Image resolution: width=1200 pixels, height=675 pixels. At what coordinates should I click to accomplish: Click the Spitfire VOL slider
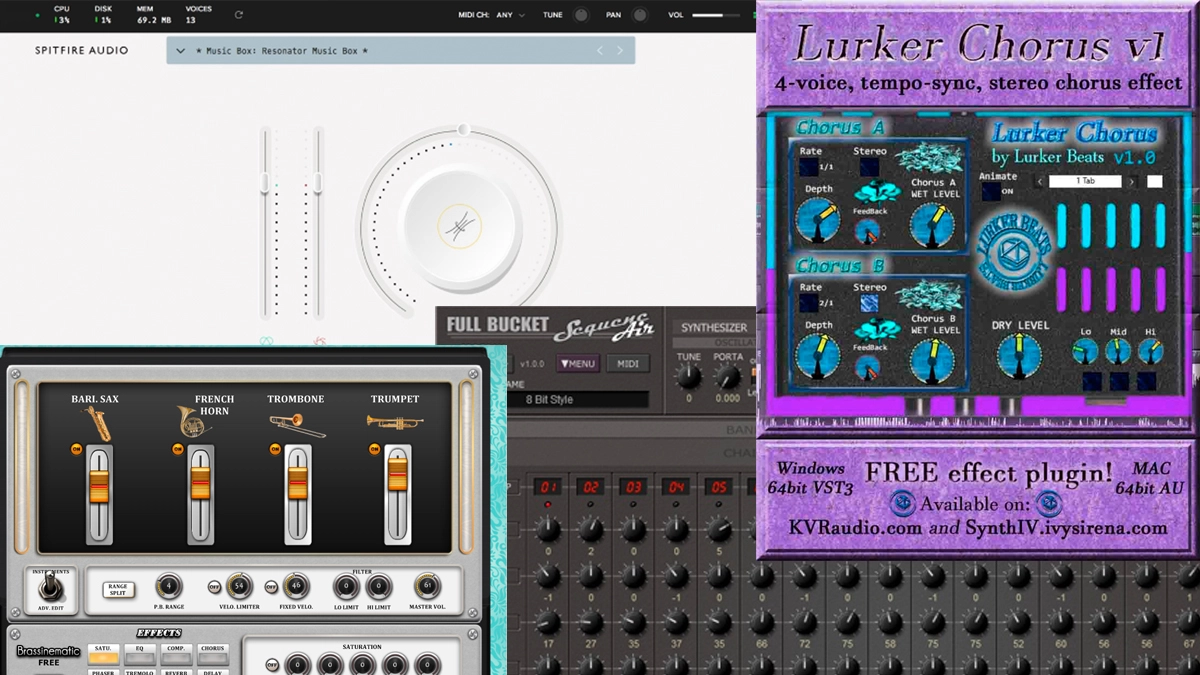[718, 15]
